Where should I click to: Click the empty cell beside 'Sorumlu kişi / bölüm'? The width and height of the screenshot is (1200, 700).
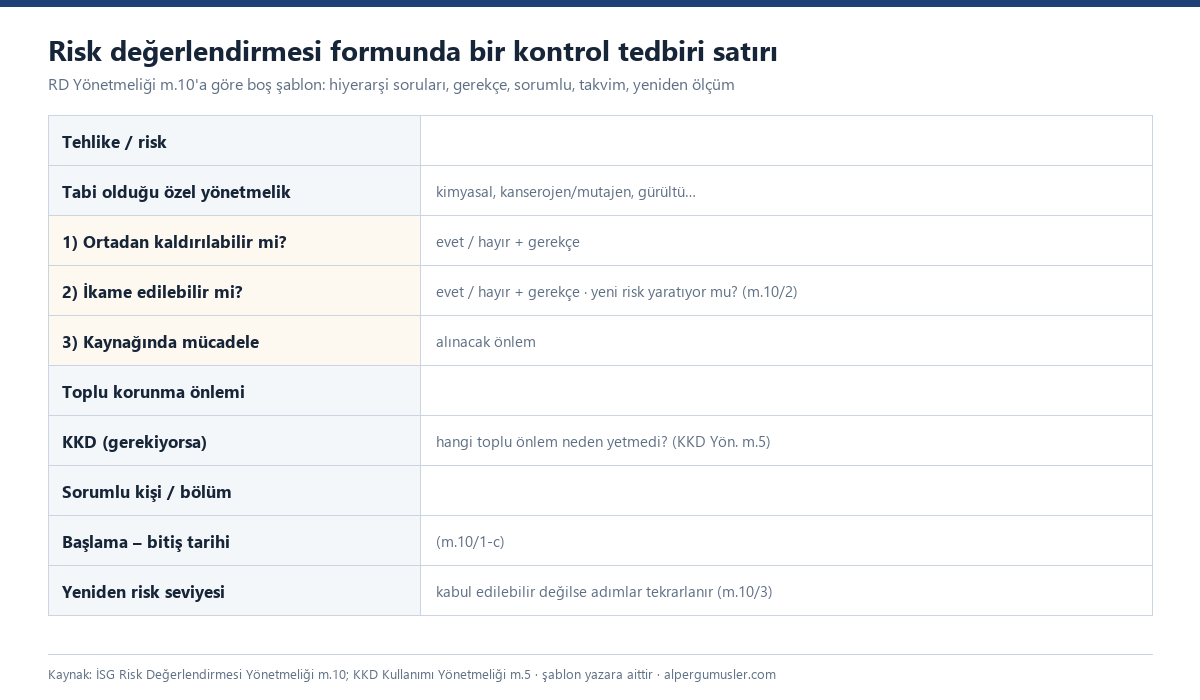786,491
